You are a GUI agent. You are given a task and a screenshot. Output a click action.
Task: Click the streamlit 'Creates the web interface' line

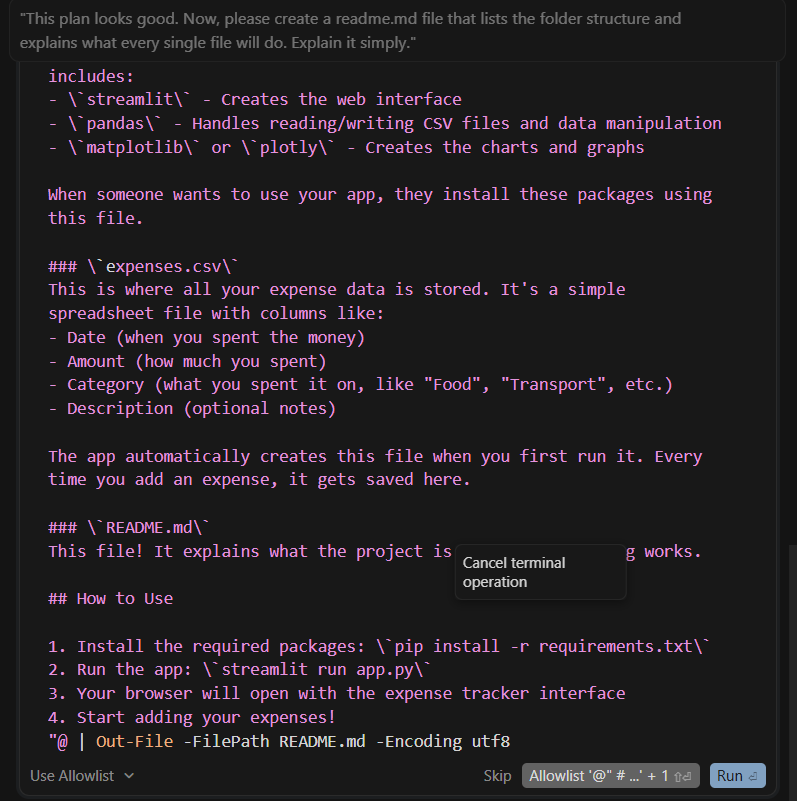(x=254, y=99)
